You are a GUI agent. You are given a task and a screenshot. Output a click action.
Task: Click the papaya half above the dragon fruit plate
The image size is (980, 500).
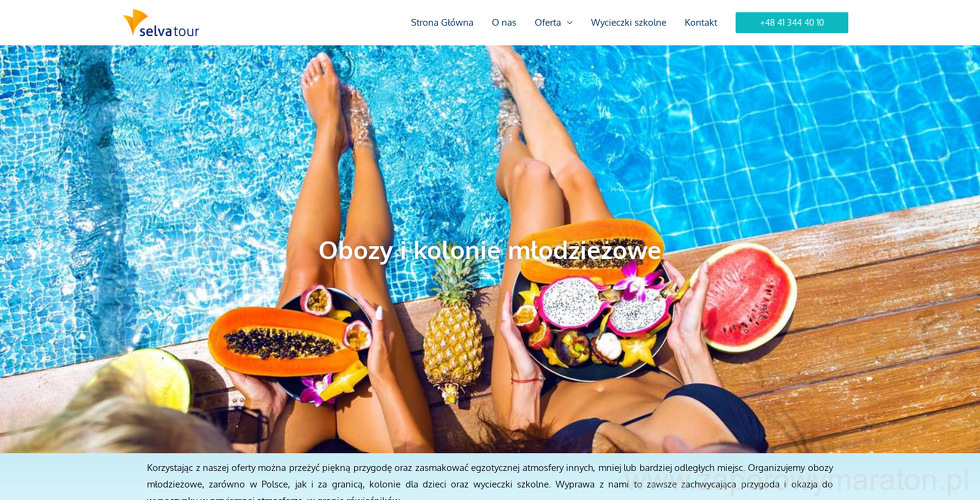pos(591,250)
